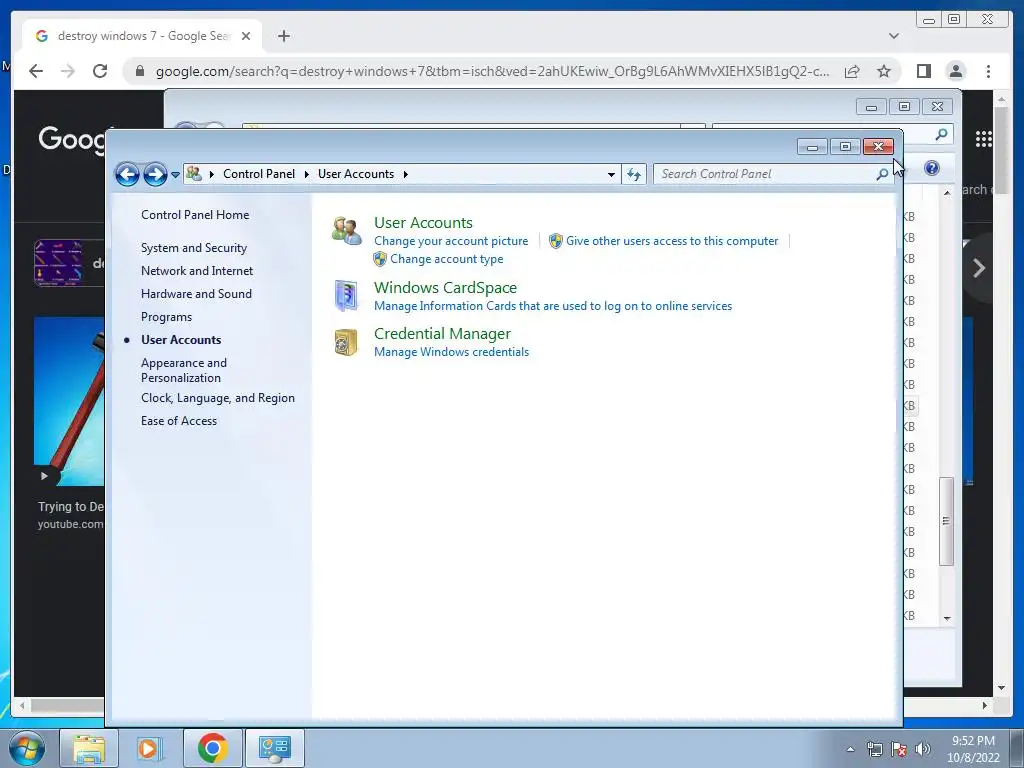Click the share page icon in Chrome
The image size is (1024, 768).
point(852,71)
